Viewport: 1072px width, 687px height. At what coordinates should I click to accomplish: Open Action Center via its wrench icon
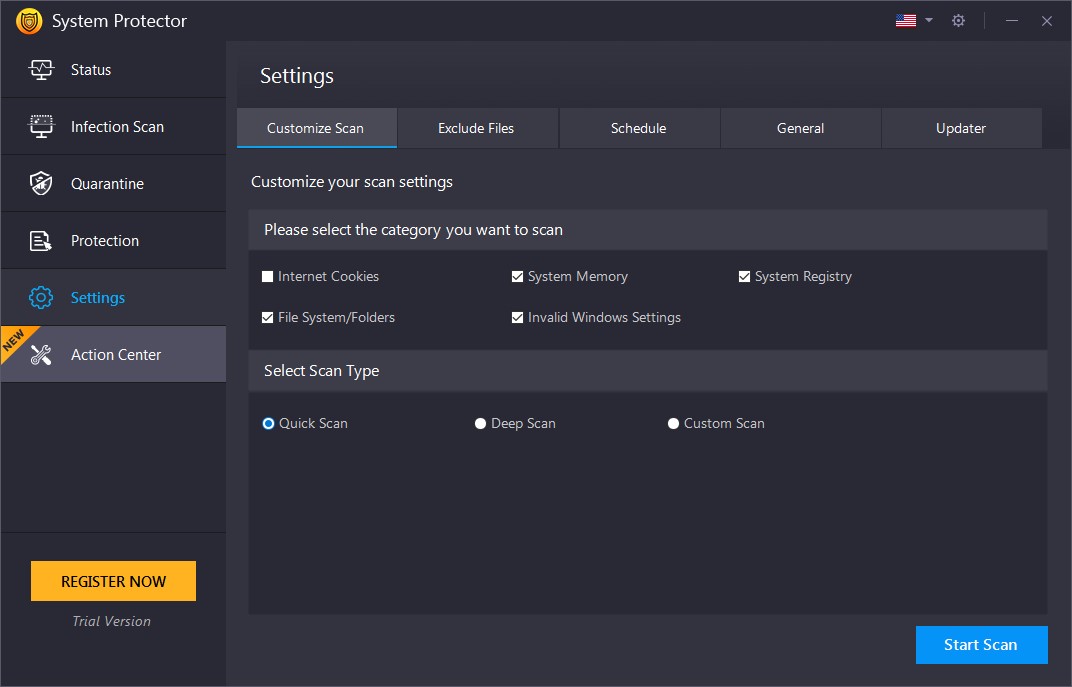[x=40, y=354]
